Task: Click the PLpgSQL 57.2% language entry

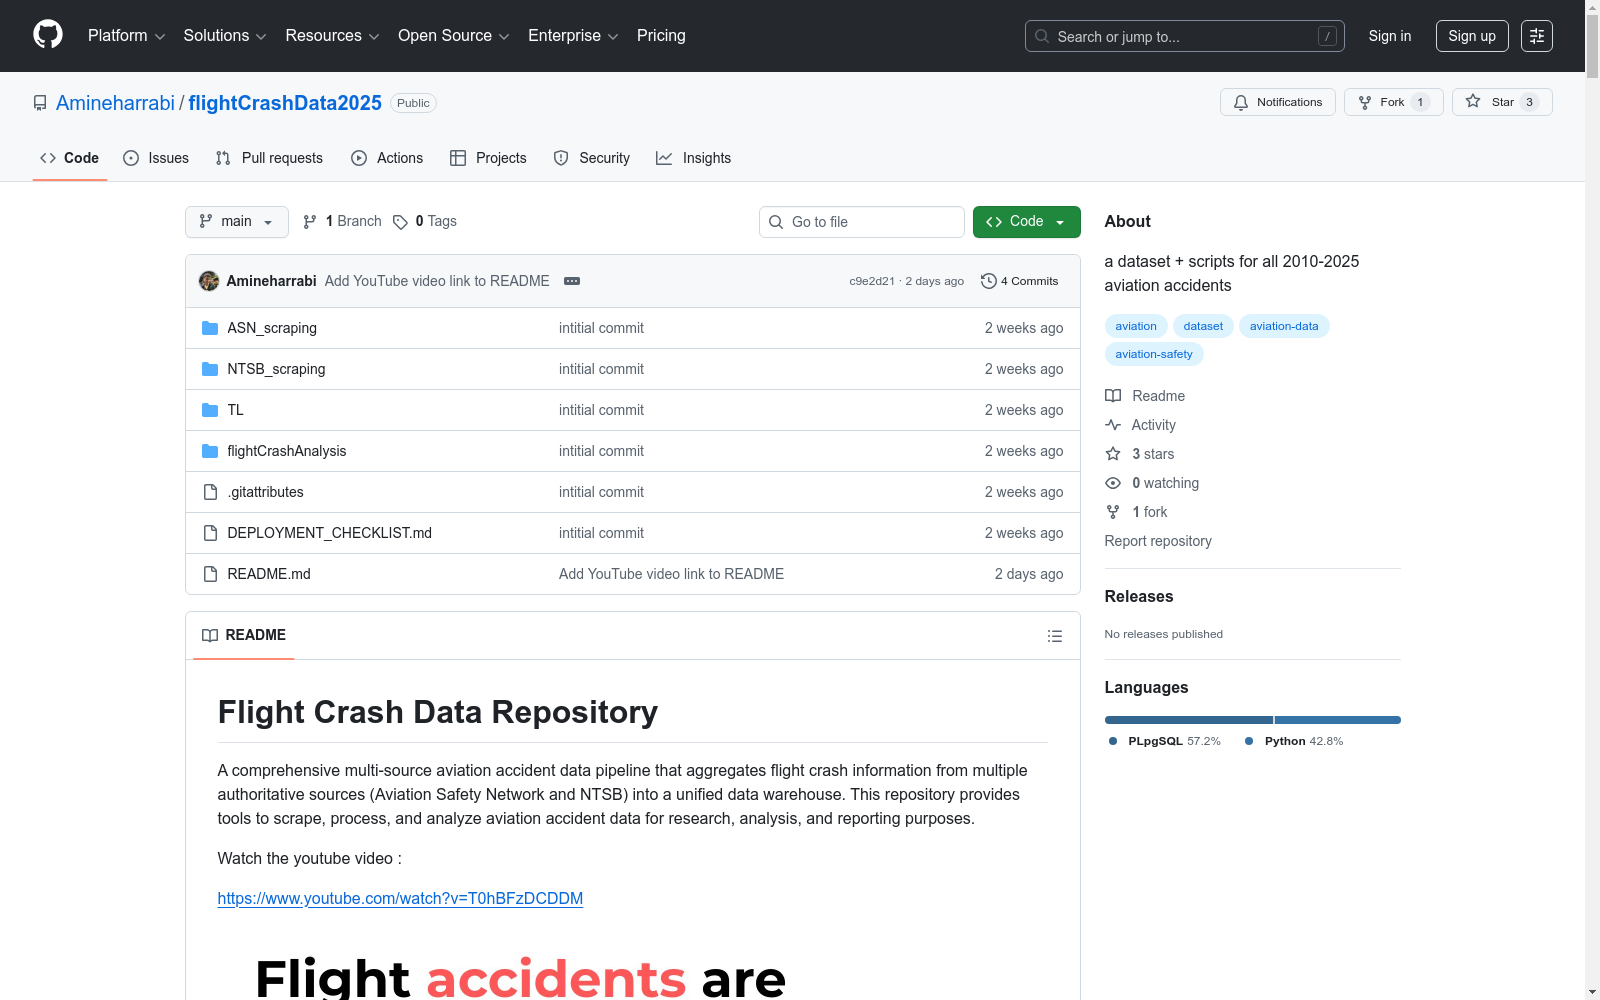Action: coord(1165,741)
